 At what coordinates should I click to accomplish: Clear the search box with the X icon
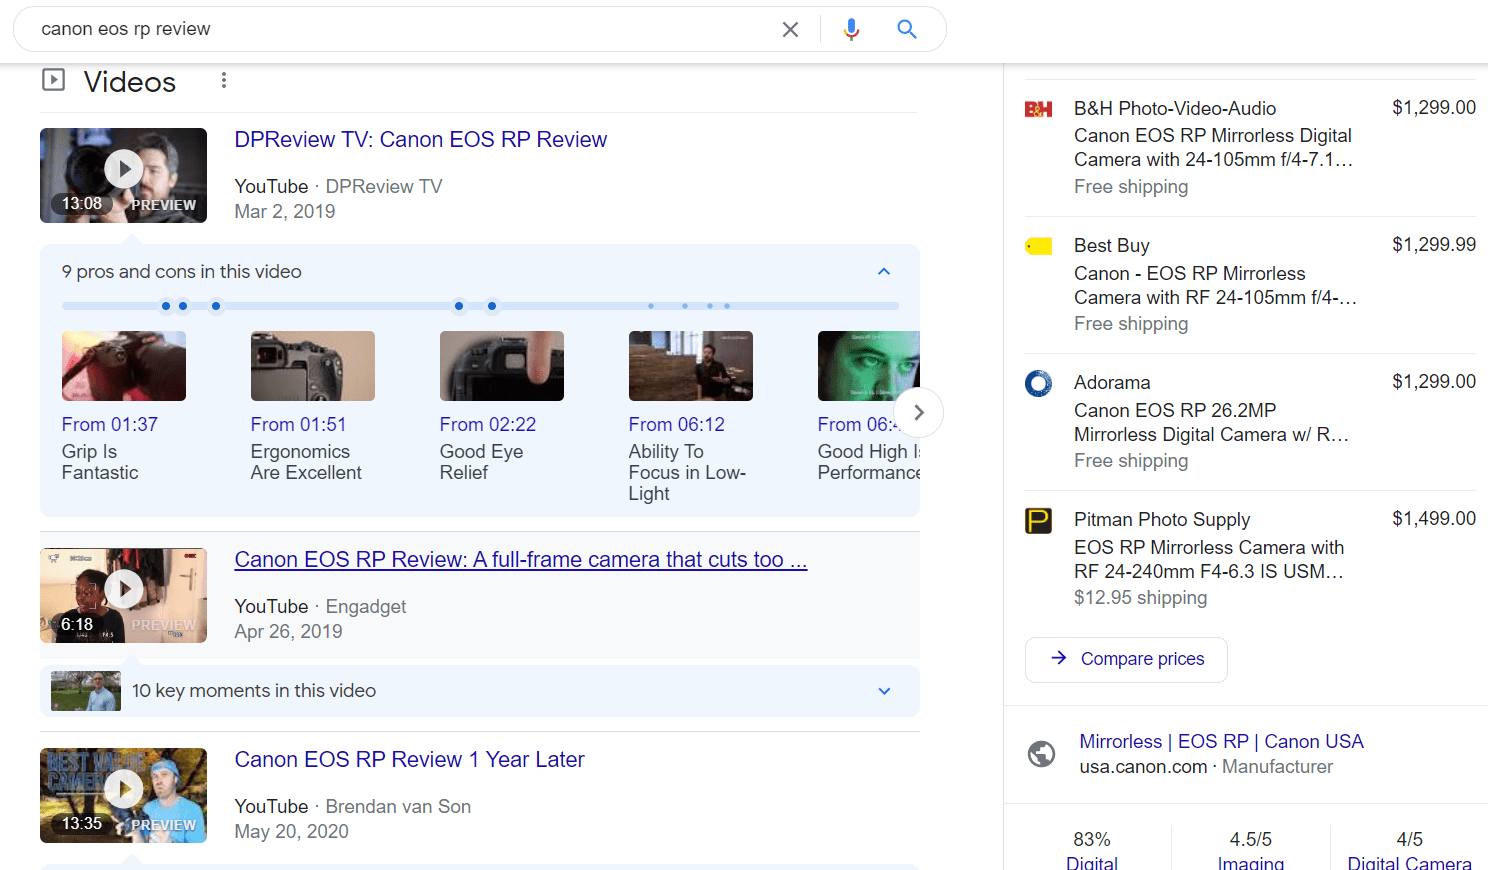click(x=790, y=29)
